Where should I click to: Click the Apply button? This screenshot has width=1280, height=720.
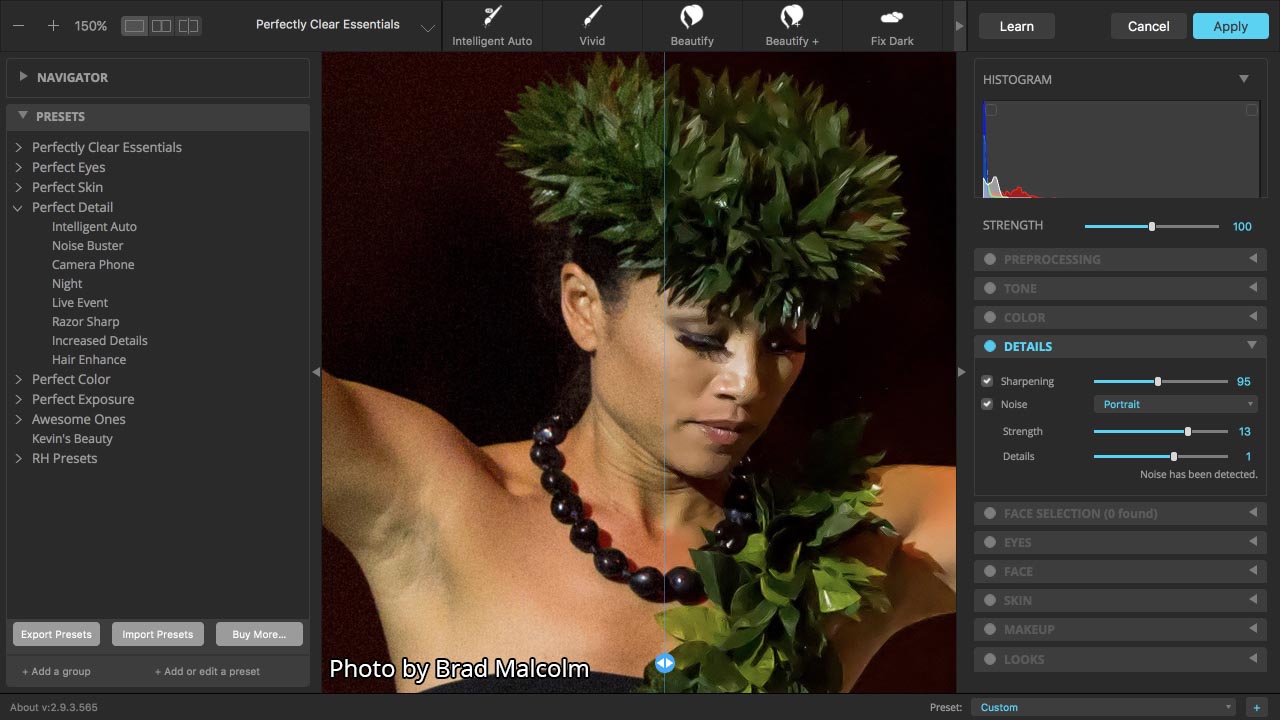click(1230, 26)
